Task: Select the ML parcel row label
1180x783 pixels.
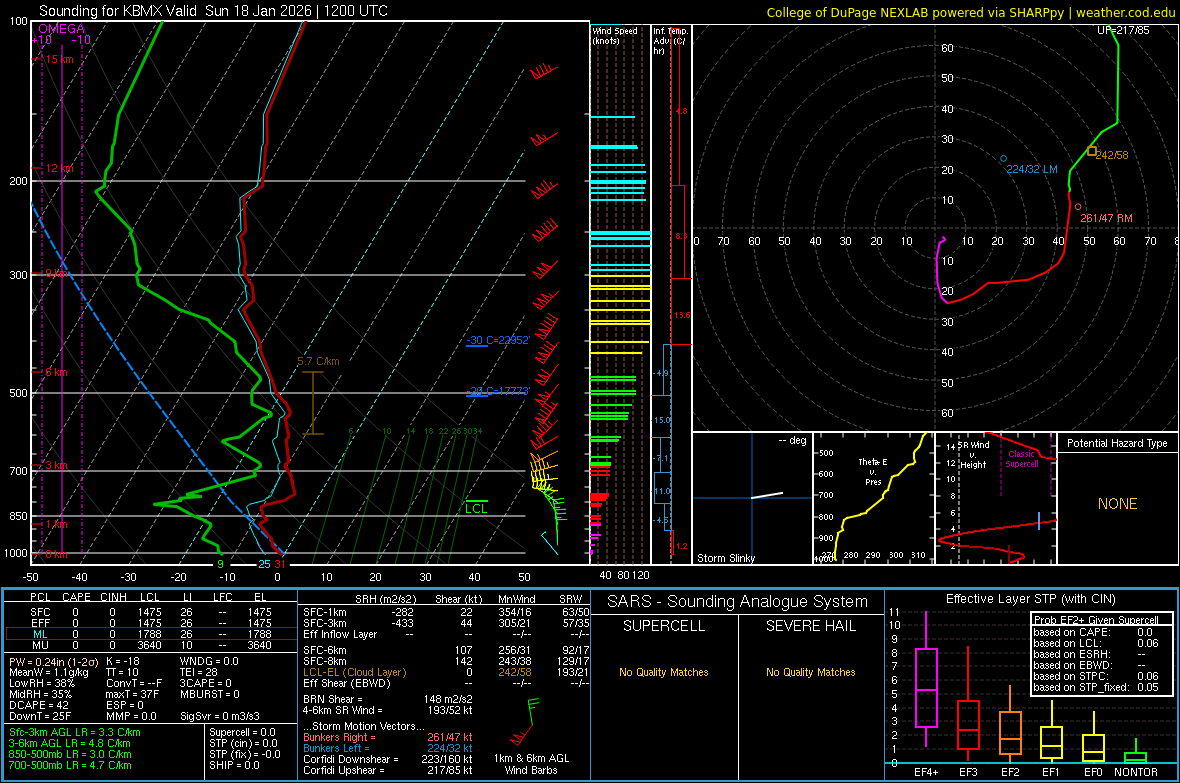Action: tap(40, 635)
